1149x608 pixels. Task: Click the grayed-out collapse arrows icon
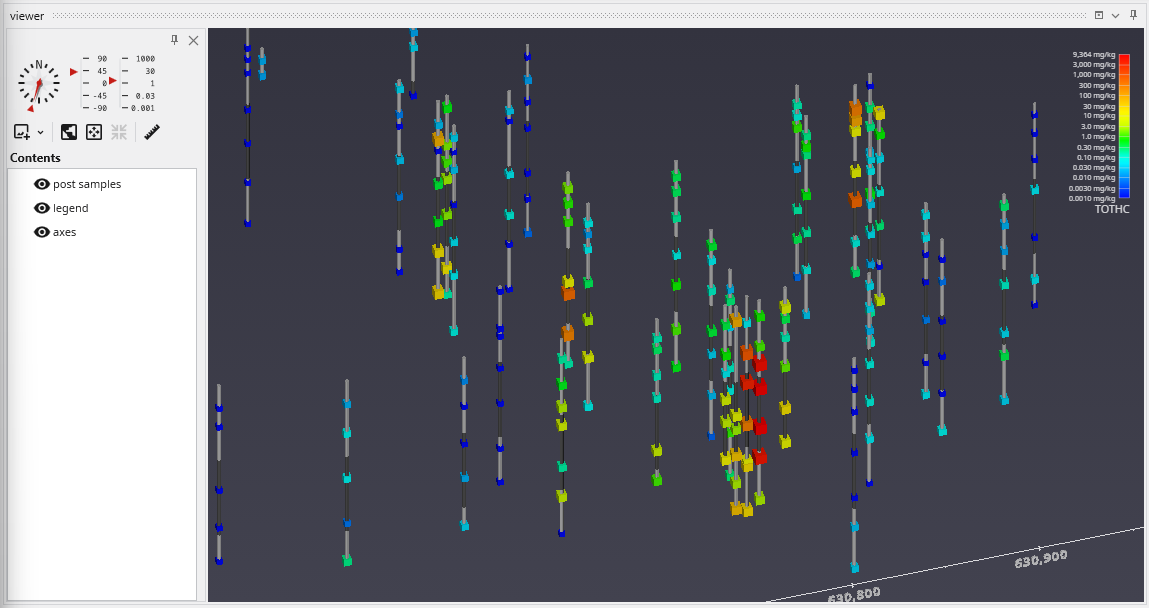pyautogui.click(x=119, y=132)
